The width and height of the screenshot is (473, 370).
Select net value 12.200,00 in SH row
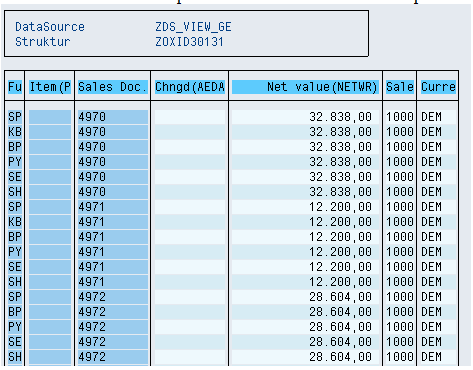pyautogui.click(x=305, y=282)
